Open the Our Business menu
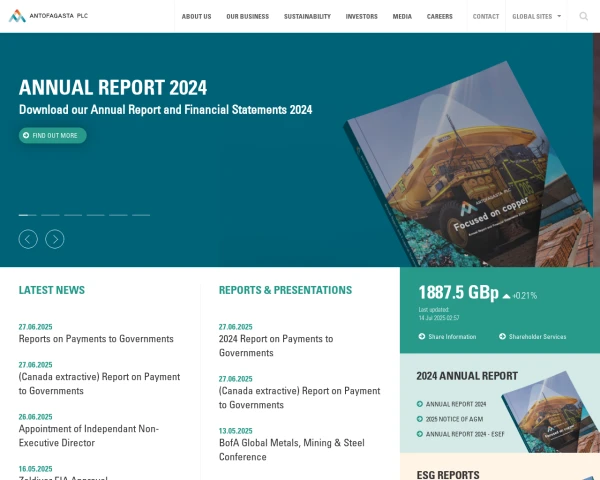Viewport: 600px width, 480px height. (x=248, y=16)
